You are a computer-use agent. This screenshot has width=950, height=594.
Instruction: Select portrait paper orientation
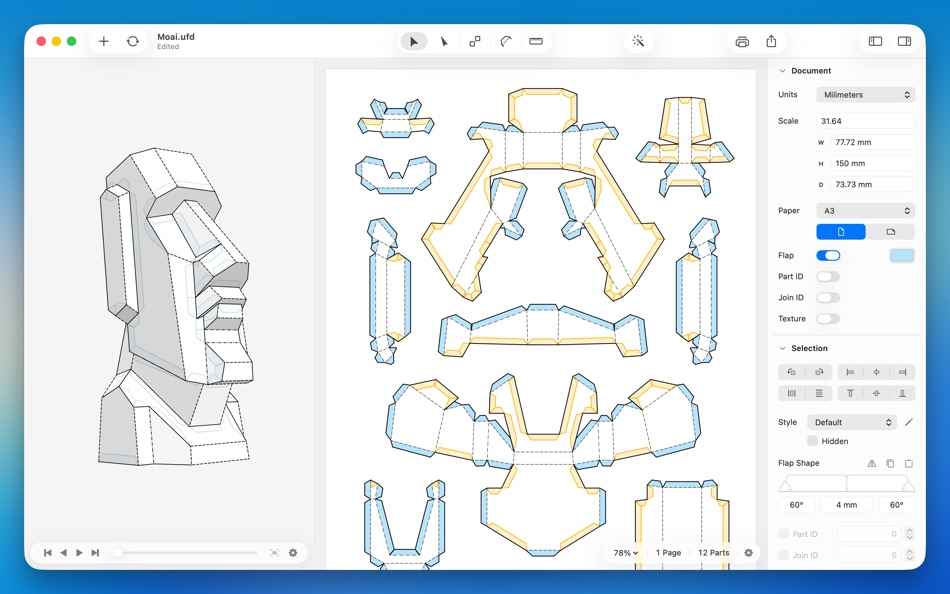click(x=841, y=232)
